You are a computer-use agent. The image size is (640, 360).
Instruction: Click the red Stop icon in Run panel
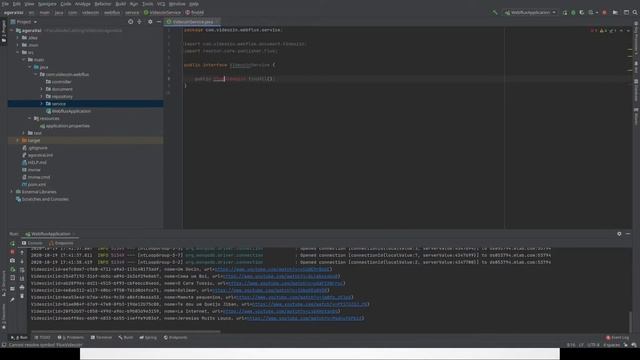tap(12, 252)
